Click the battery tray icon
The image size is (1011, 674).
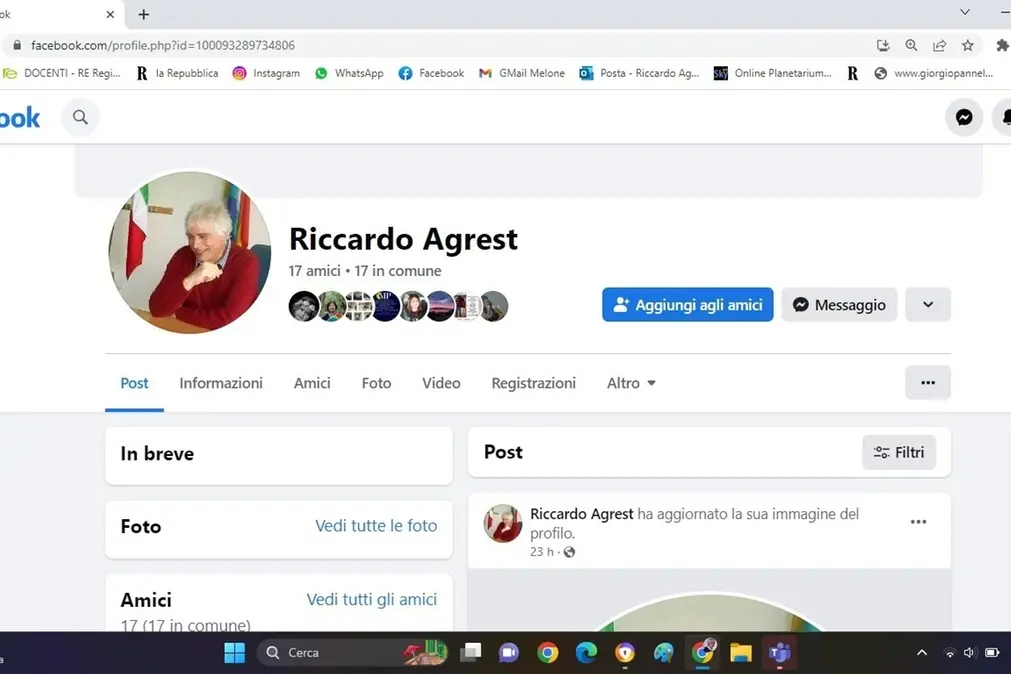(992, 653)
